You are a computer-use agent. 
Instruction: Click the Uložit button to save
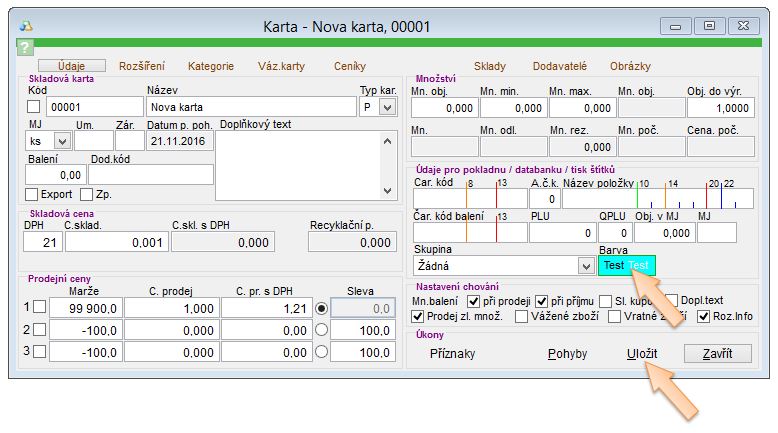coord(641,354)
